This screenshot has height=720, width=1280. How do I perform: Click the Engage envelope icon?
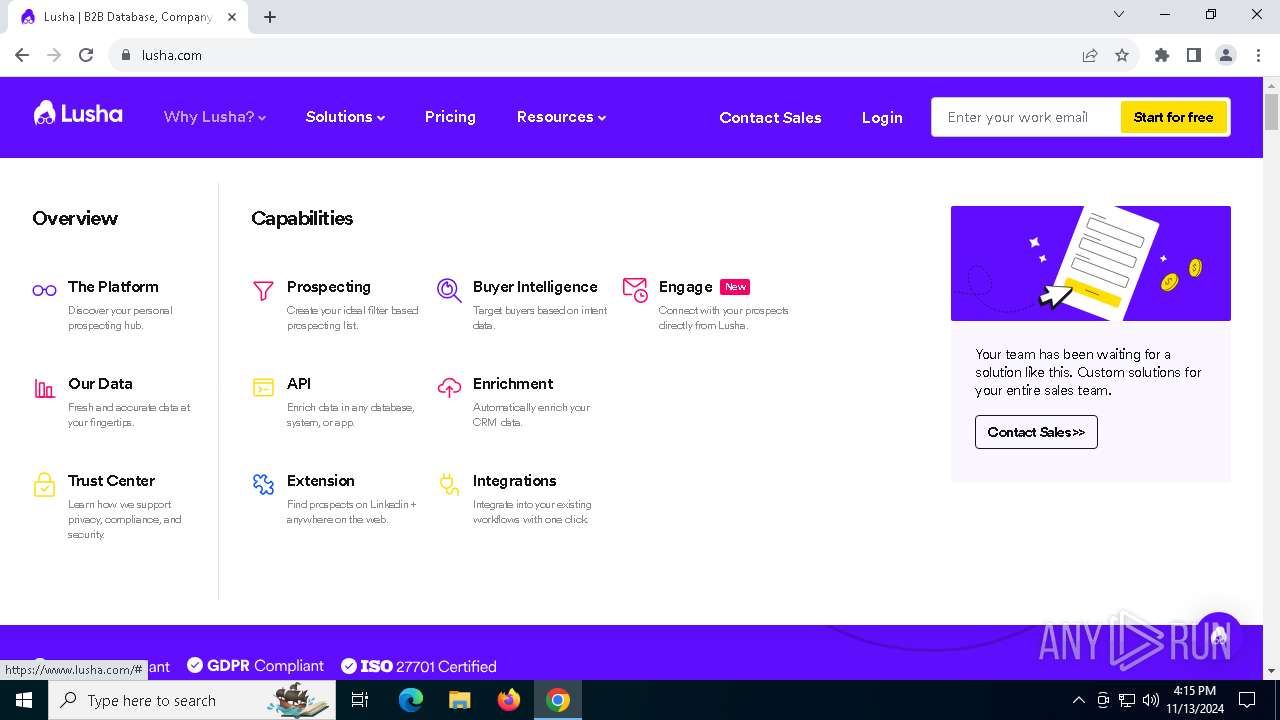click(635, 290)
